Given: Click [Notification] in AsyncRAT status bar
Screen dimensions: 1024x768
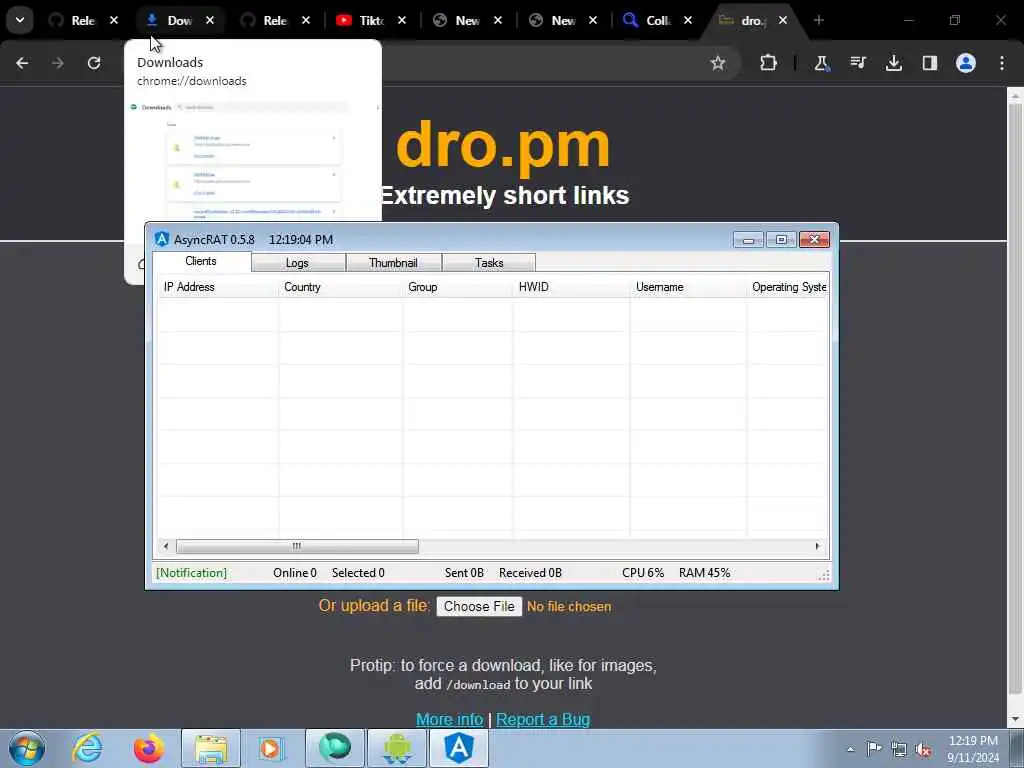Looking at the screenshot, I should 191,573.
